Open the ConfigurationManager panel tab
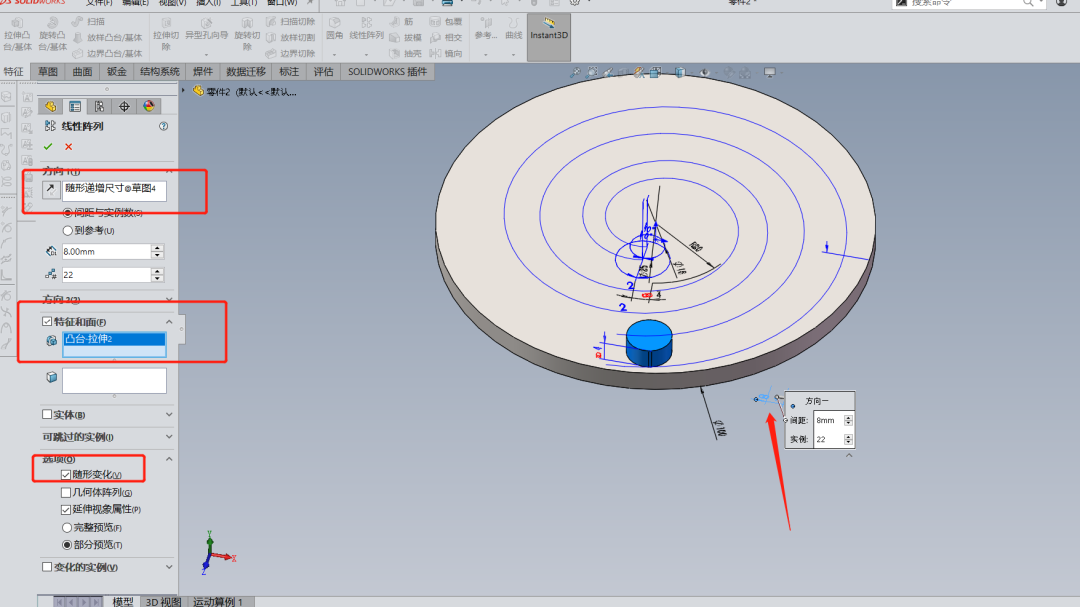 (x=100, y=106)
